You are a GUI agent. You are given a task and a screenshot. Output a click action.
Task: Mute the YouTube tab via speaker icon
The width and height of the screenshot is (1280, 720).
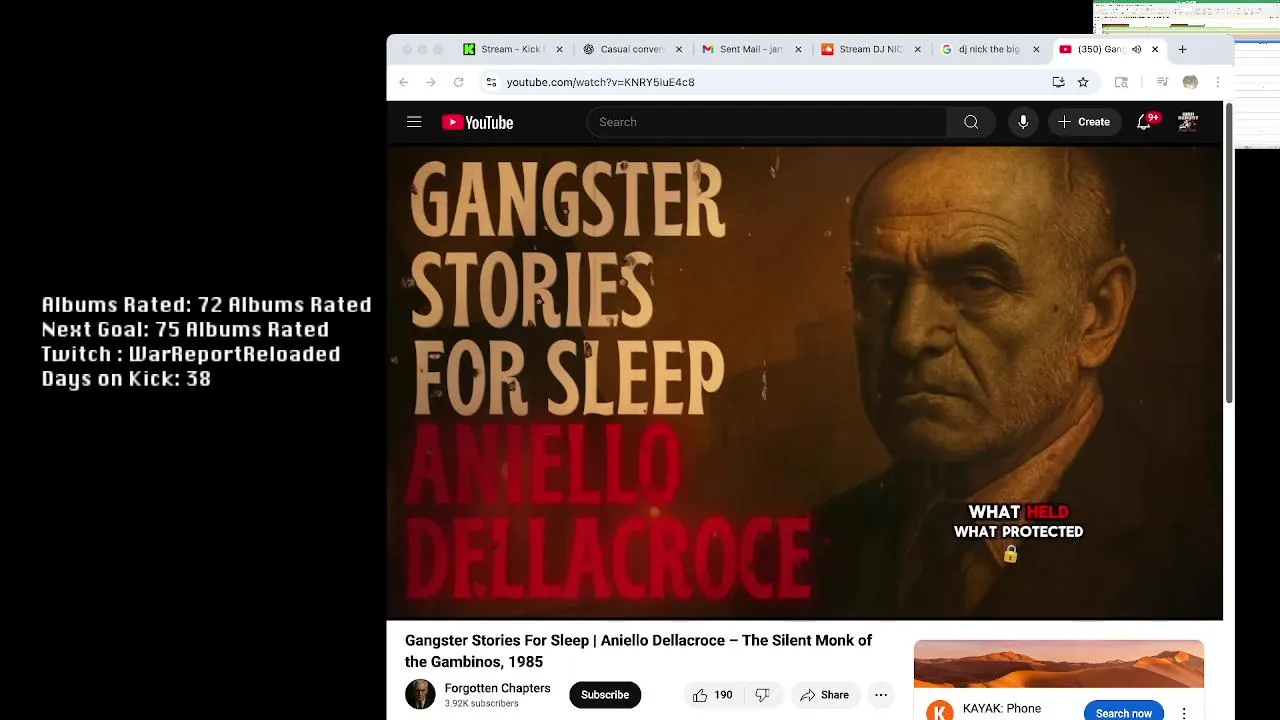coord(1136,49)
